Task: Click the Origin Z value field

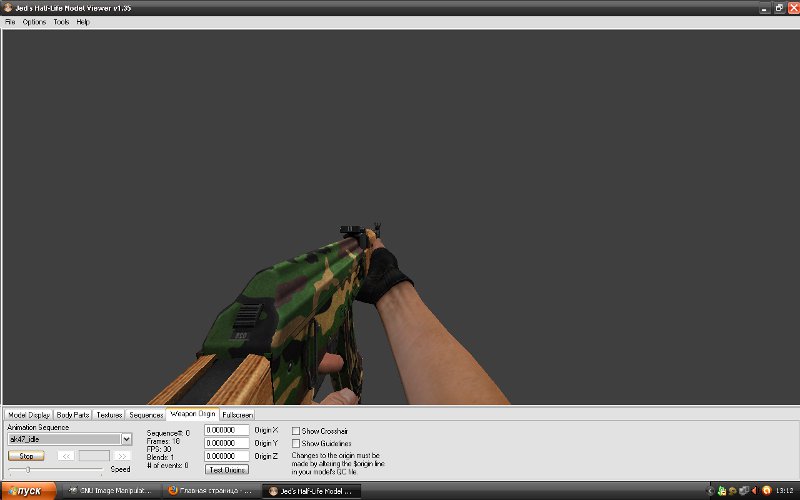Action: click(x=227, y=456)
